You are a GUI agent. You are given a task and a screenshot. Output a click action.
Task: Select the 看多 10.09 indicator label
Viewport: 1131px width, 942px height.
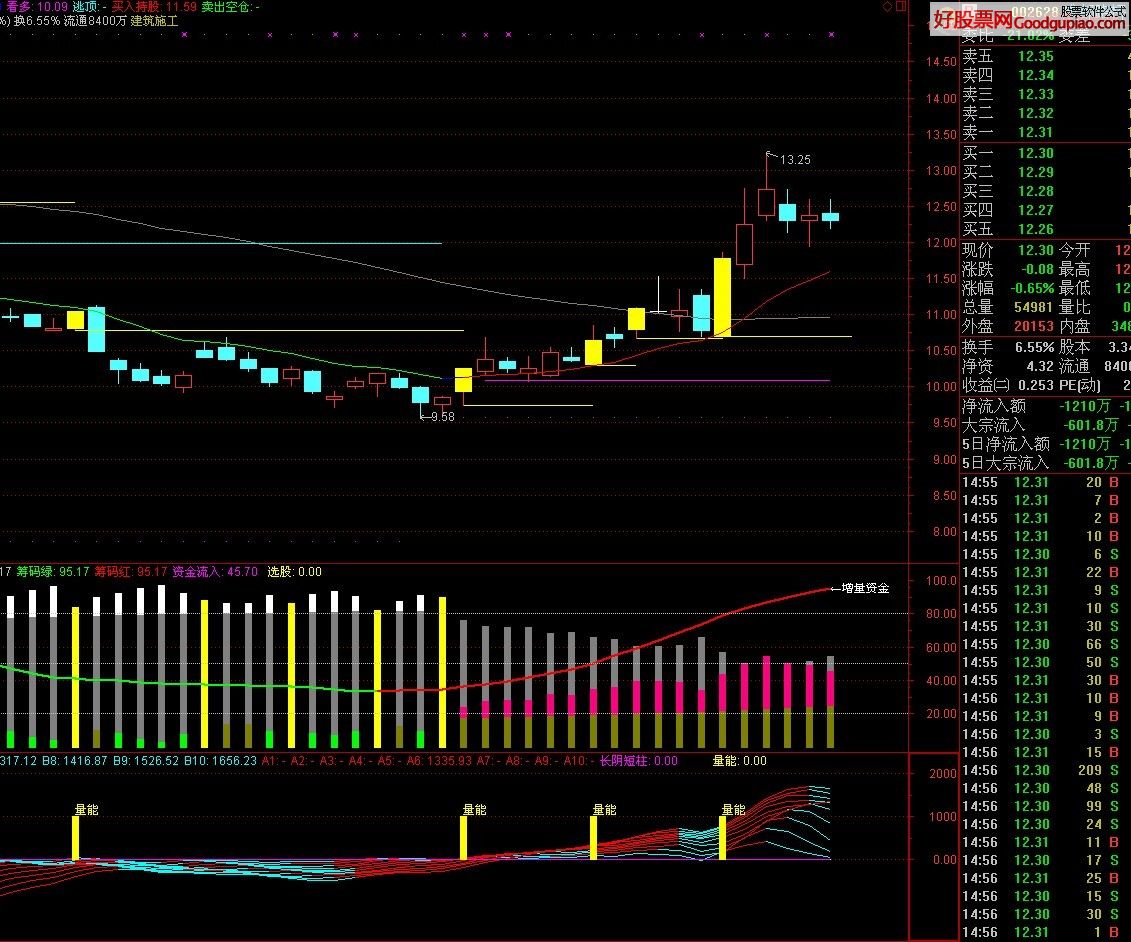(37, 6)
